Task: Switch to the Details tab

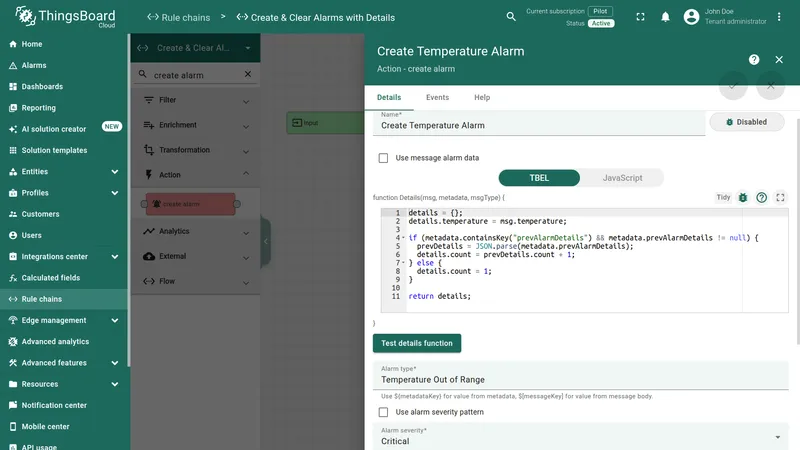Action: pos(389,97)
